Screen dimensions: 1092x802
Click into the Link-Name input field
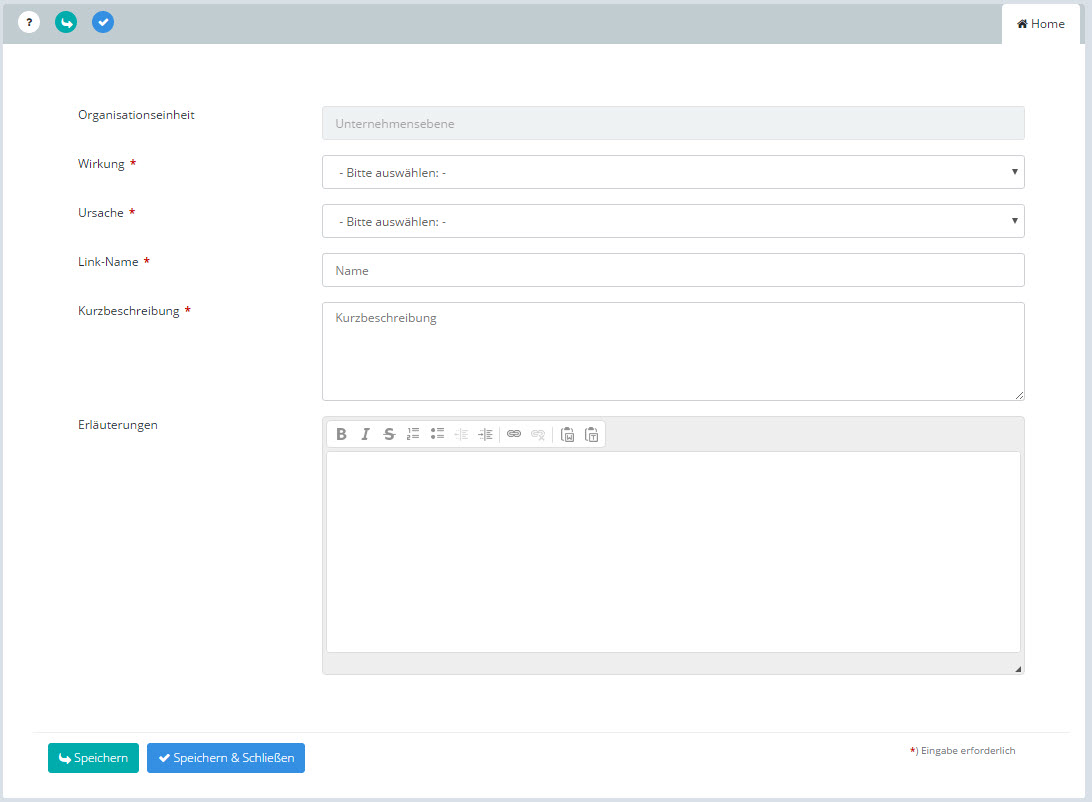pos(673,270)
